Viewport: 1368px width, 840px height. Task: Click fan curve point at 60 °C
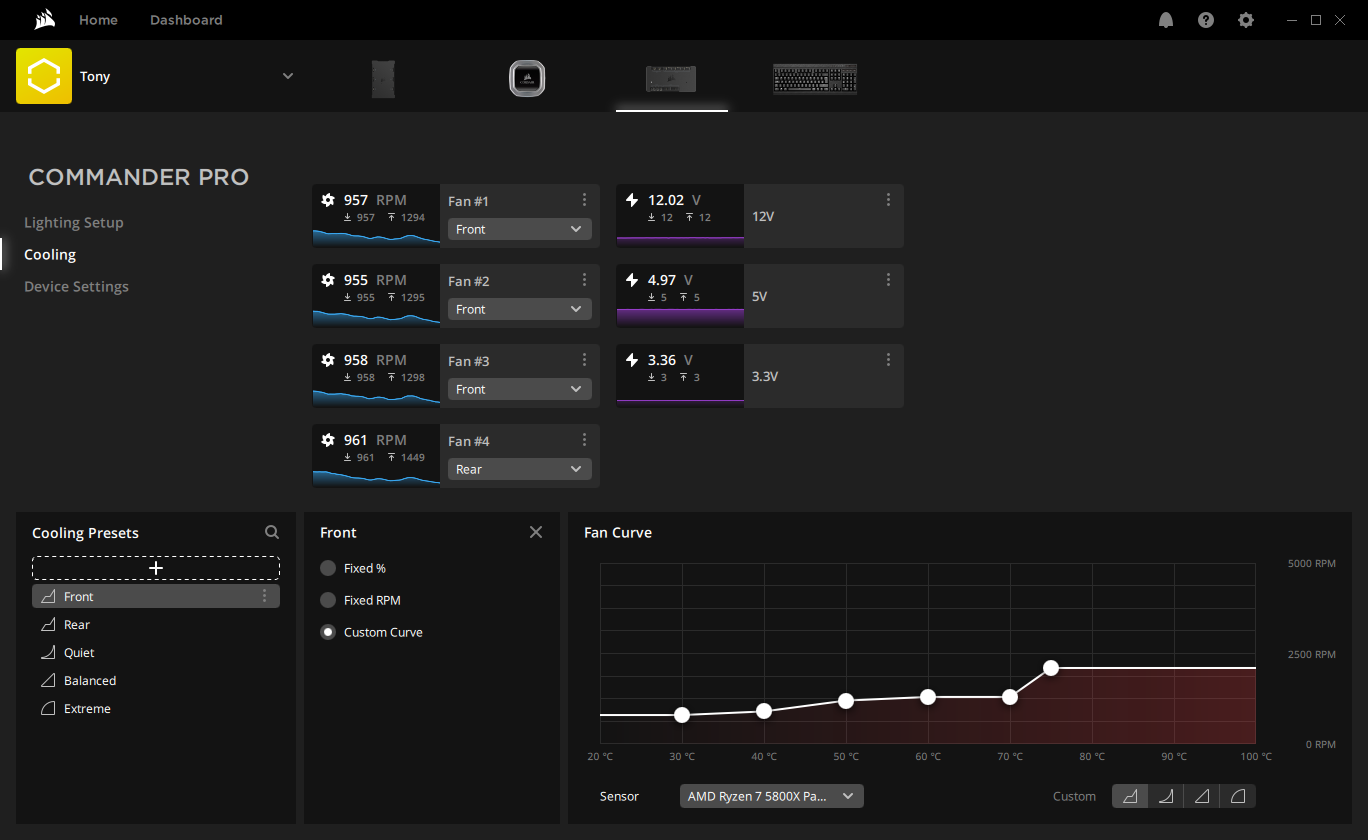(x=928, y=697)
